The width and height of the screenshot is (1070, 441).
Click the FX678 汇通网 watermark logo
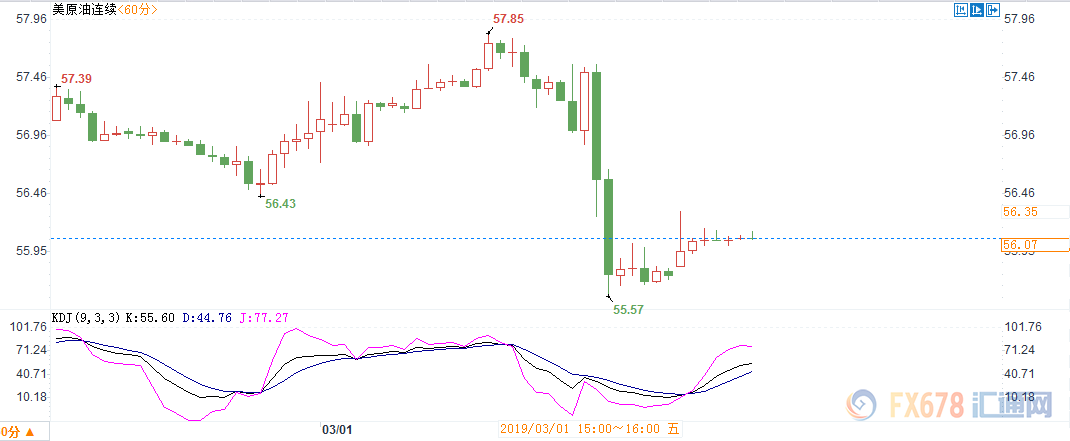click(949, 407)
